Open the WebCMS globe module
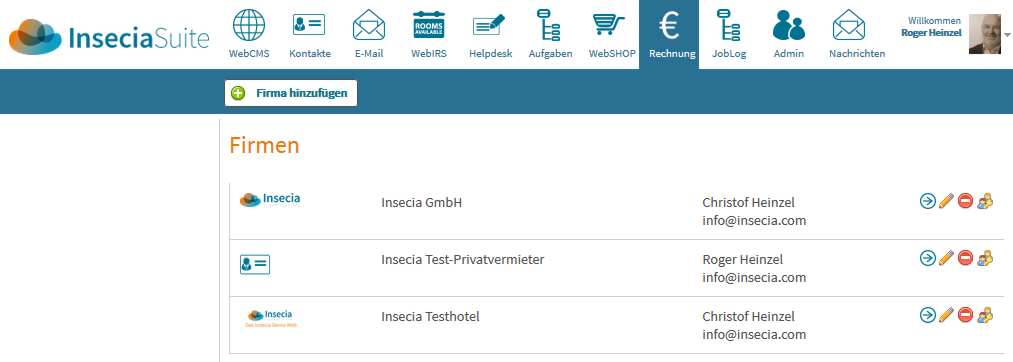This screenshot has width=1013, height=362. pos(248,34)
